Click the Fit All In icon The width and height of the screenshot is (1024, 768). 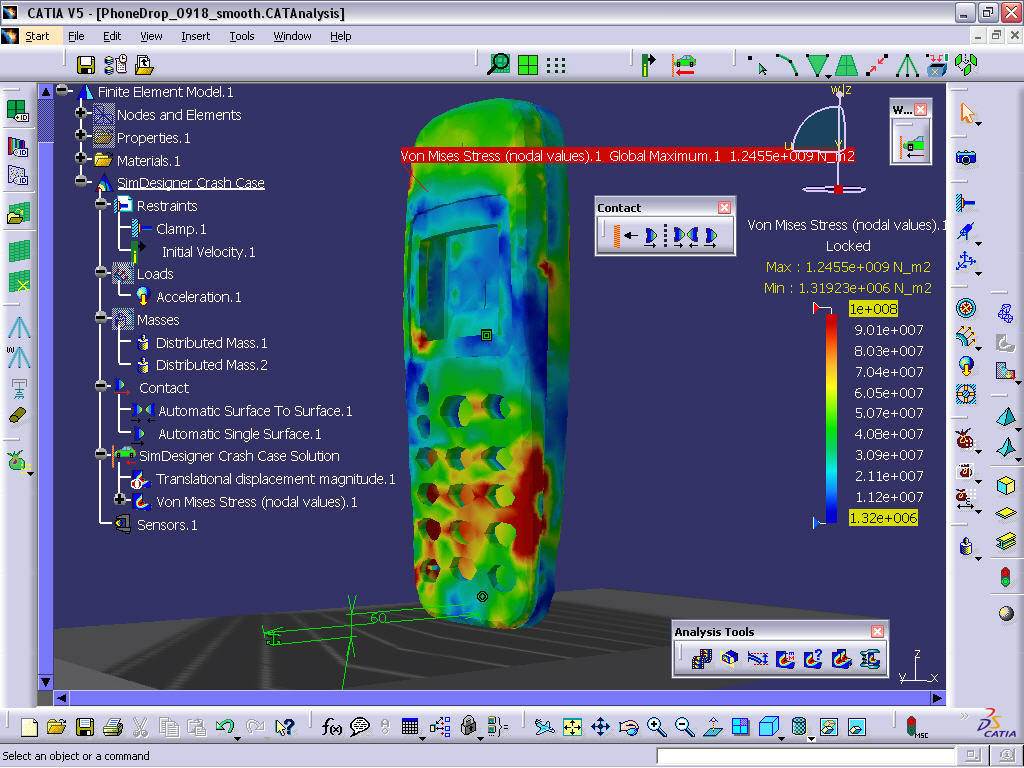[572, 727]
